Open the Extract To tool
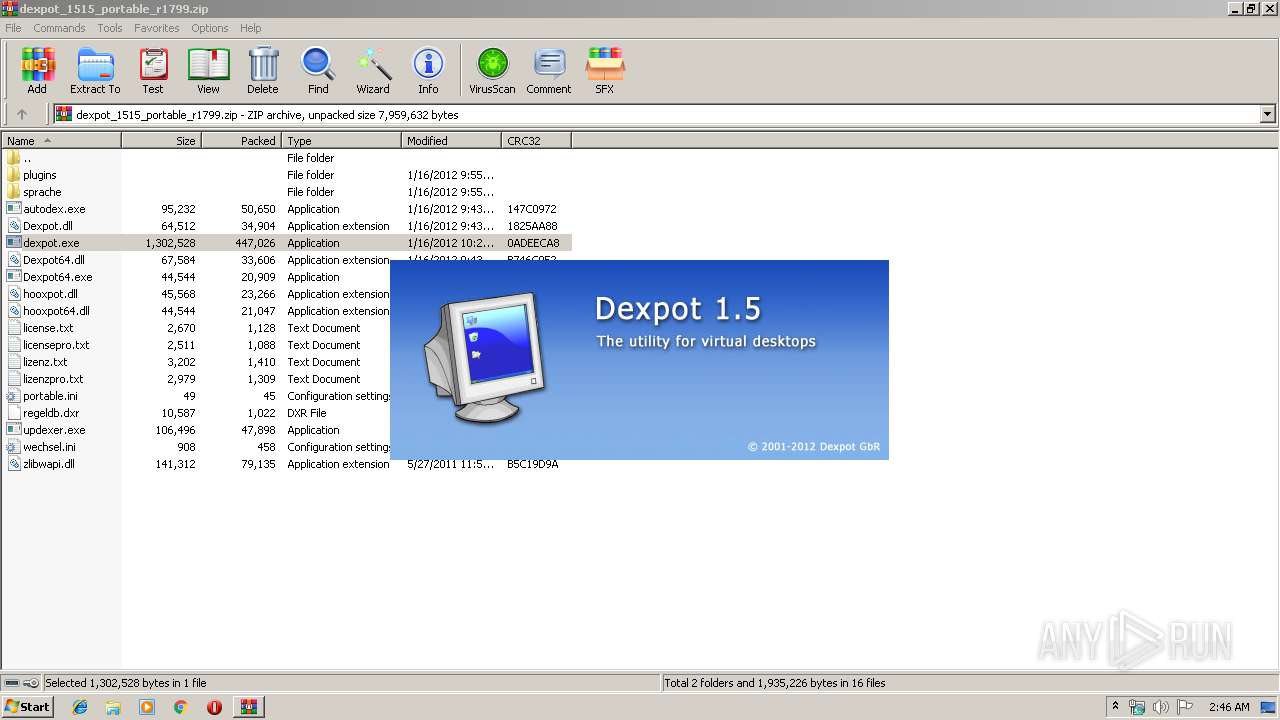This screenshot has width=1280, height=720. click(x=95, y=70)
